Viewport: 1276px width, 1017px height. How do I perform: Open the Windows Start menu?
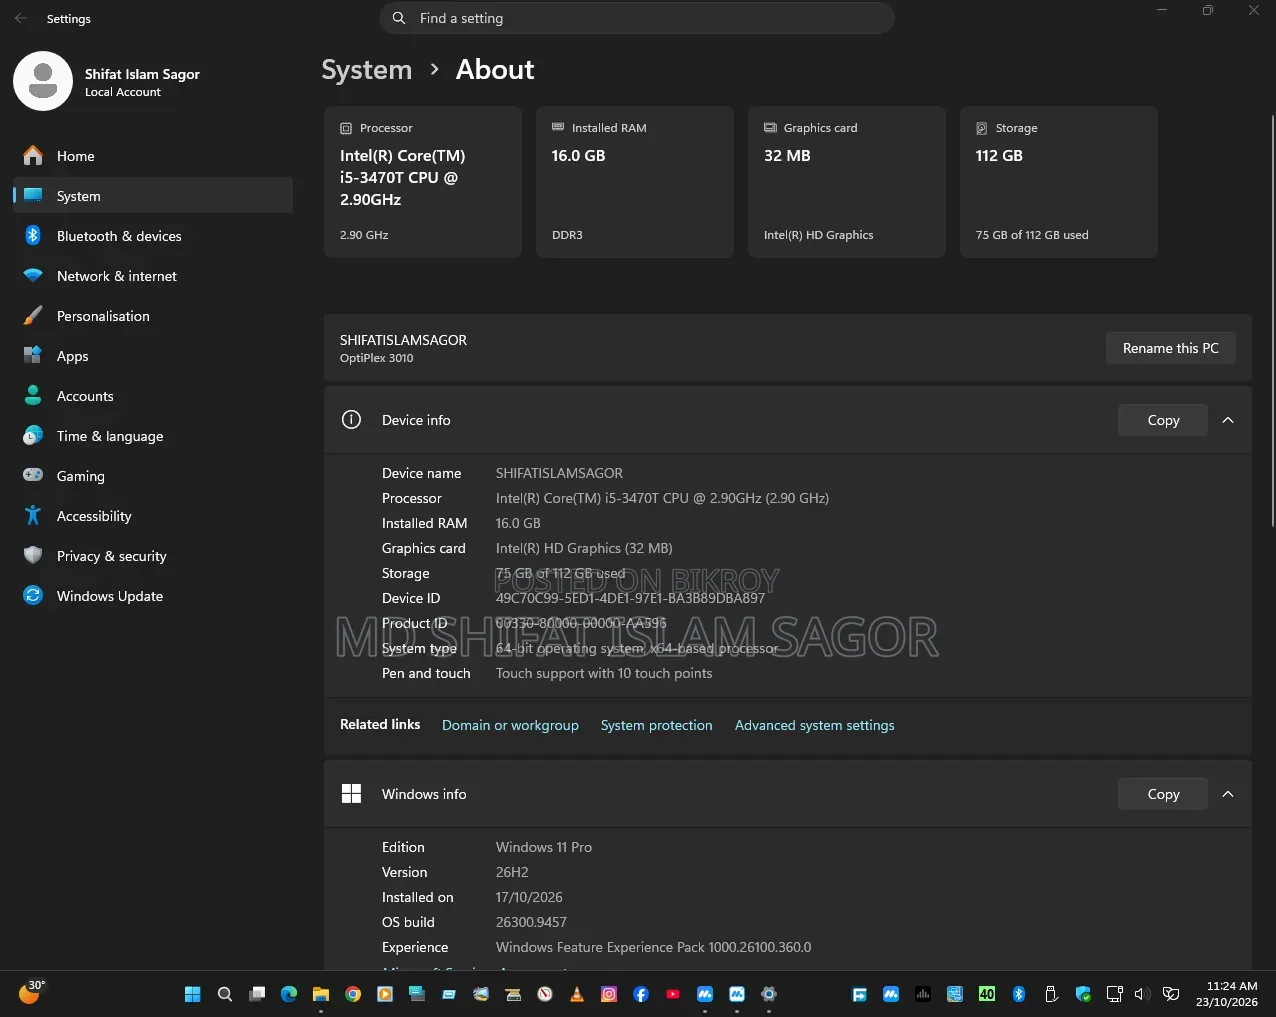pos(193,994)
